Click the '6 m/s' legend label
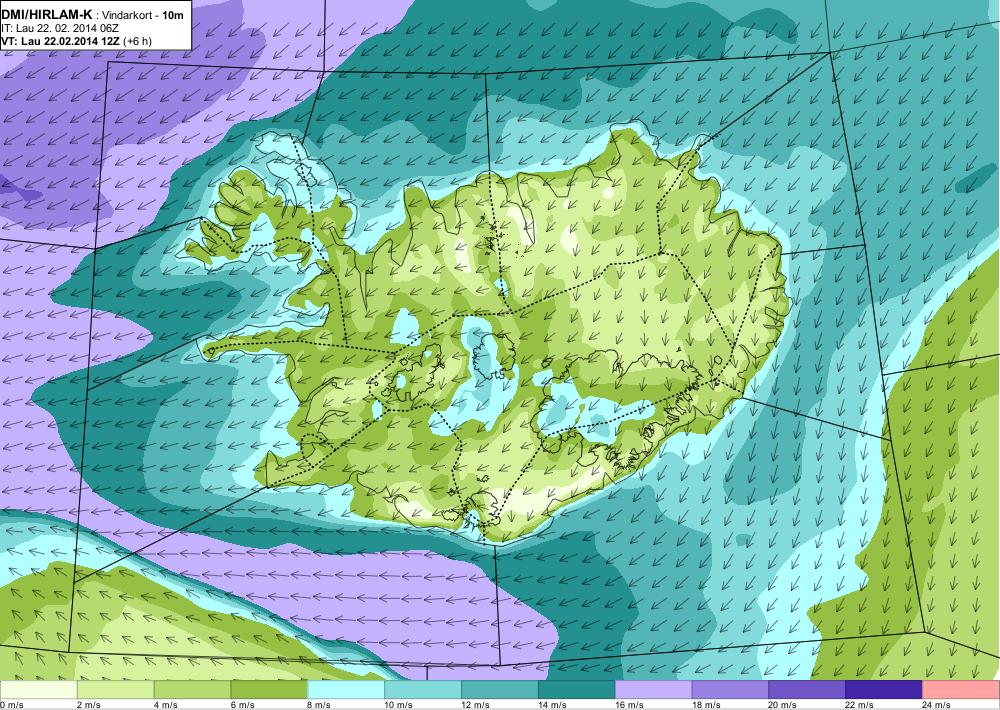 (x=242, y=705)
